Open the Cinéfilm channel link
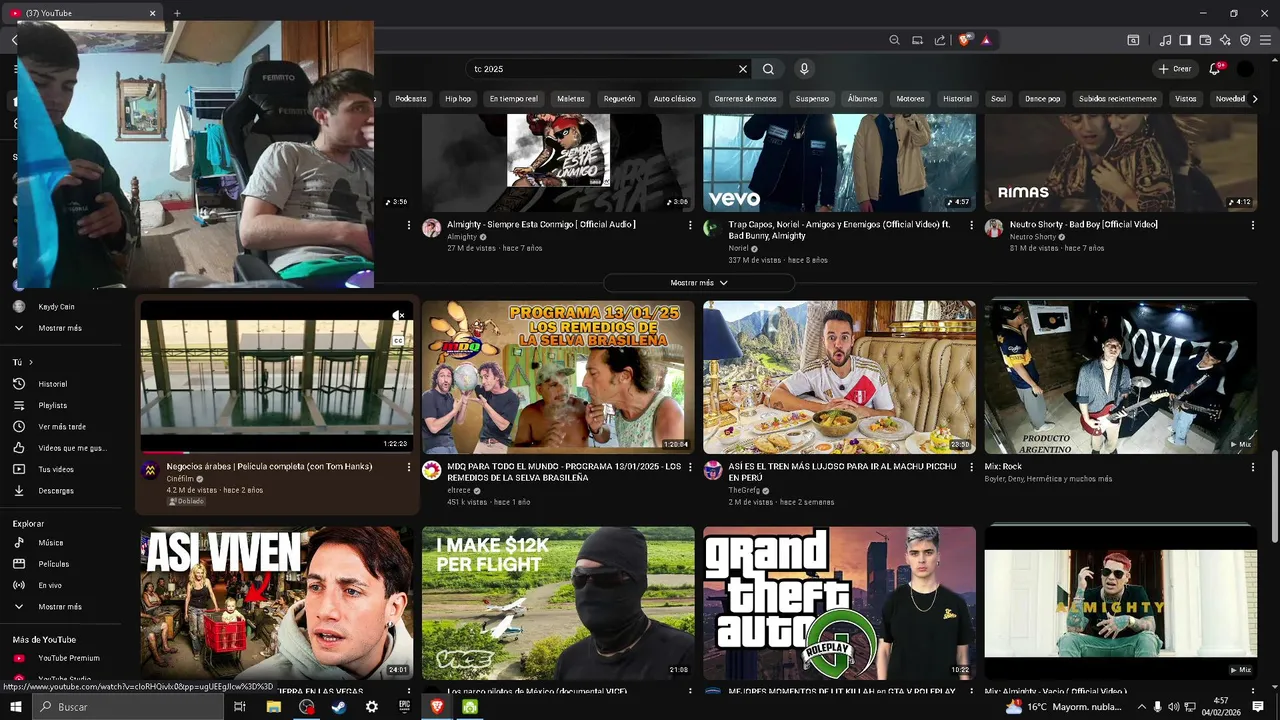1280x720 pixels. 180,479
